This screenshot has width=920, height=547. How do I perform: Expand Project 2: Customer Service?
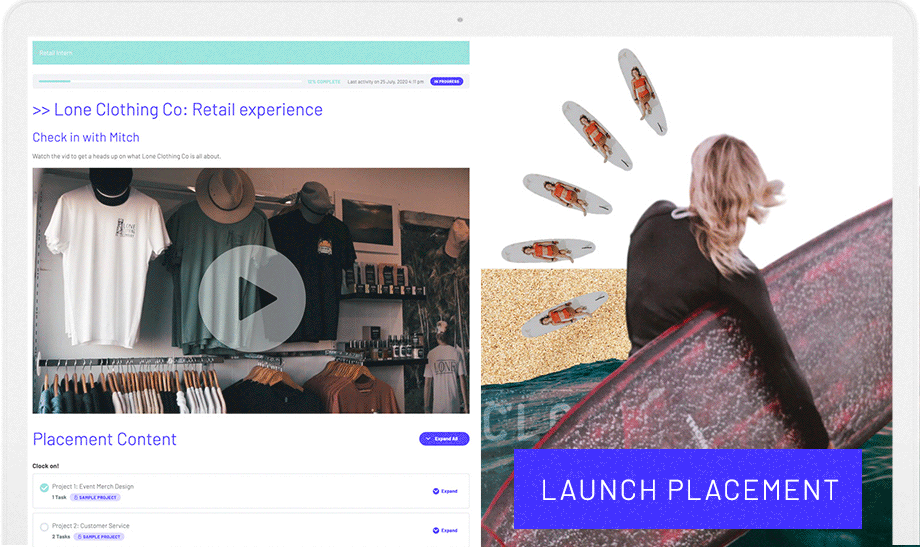445,531
